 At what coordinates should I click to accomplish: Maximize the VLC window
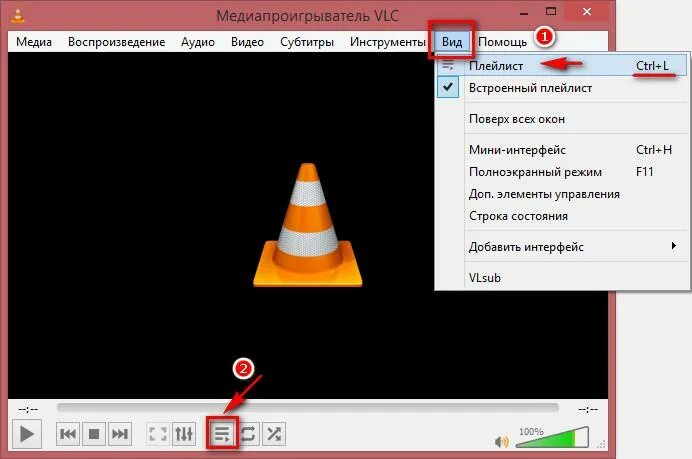(x=550, y=12)
